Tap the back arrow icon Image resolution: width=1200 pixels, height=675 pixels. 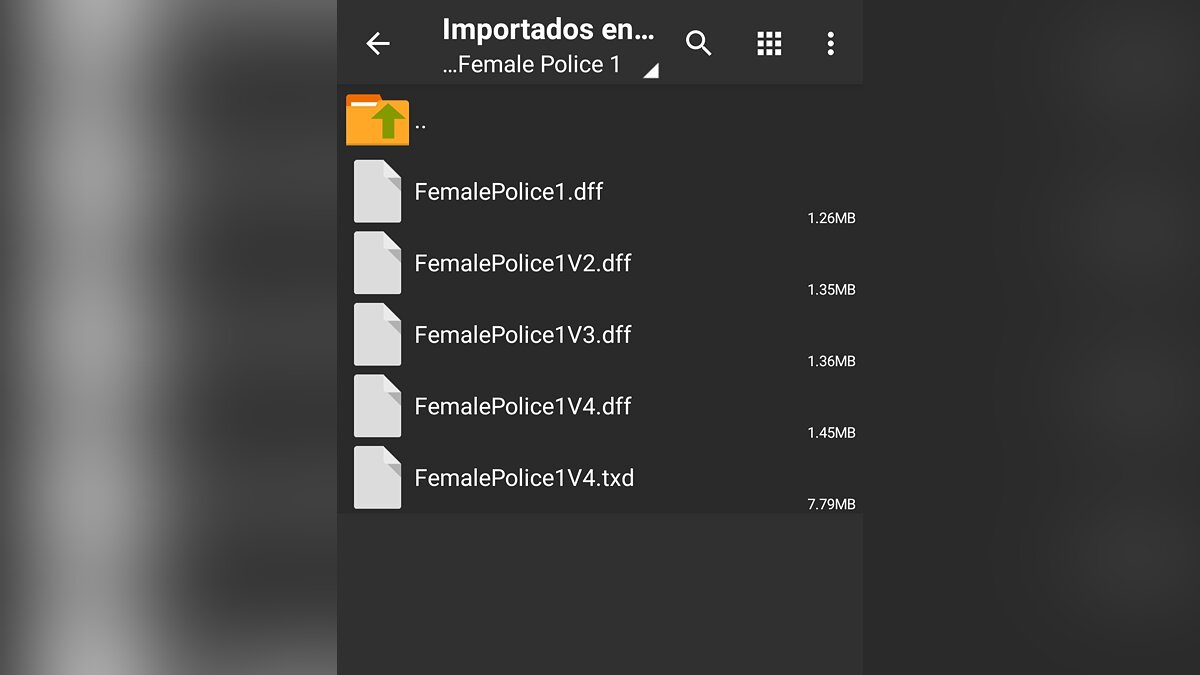(377, 43)
